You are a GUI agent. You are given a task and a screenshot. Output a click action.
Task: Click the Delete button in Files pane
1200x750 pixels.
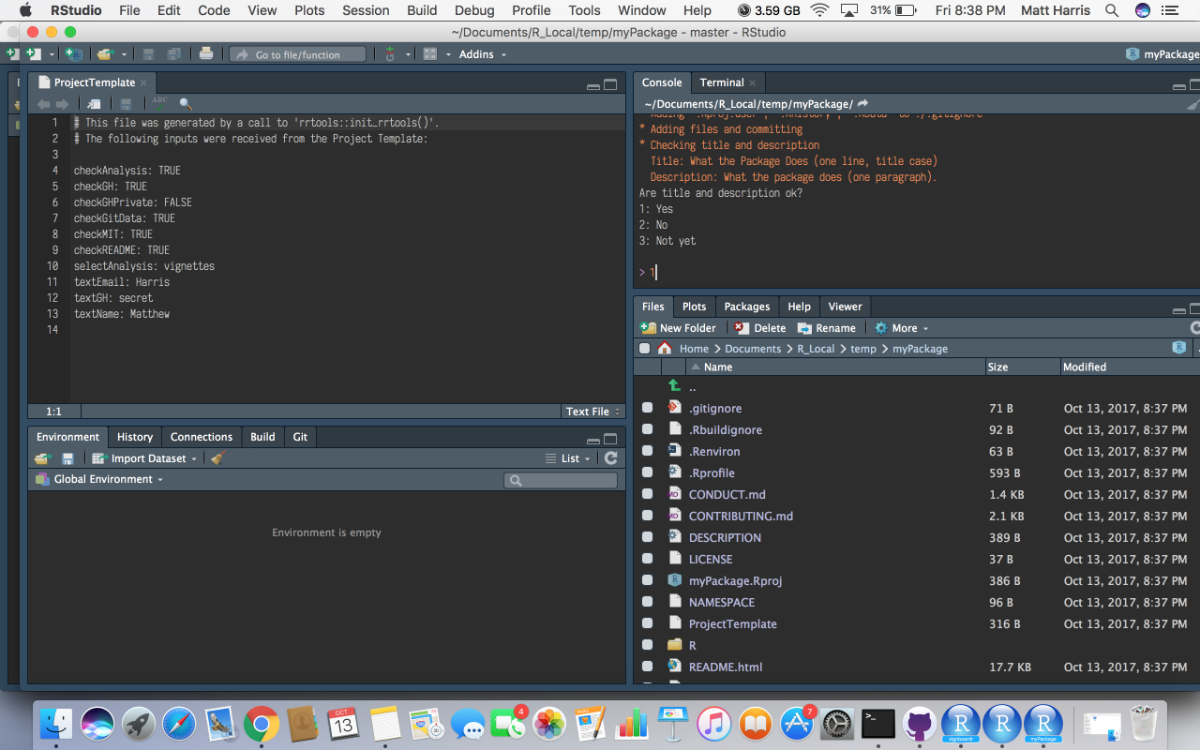(x=760, y=328)
